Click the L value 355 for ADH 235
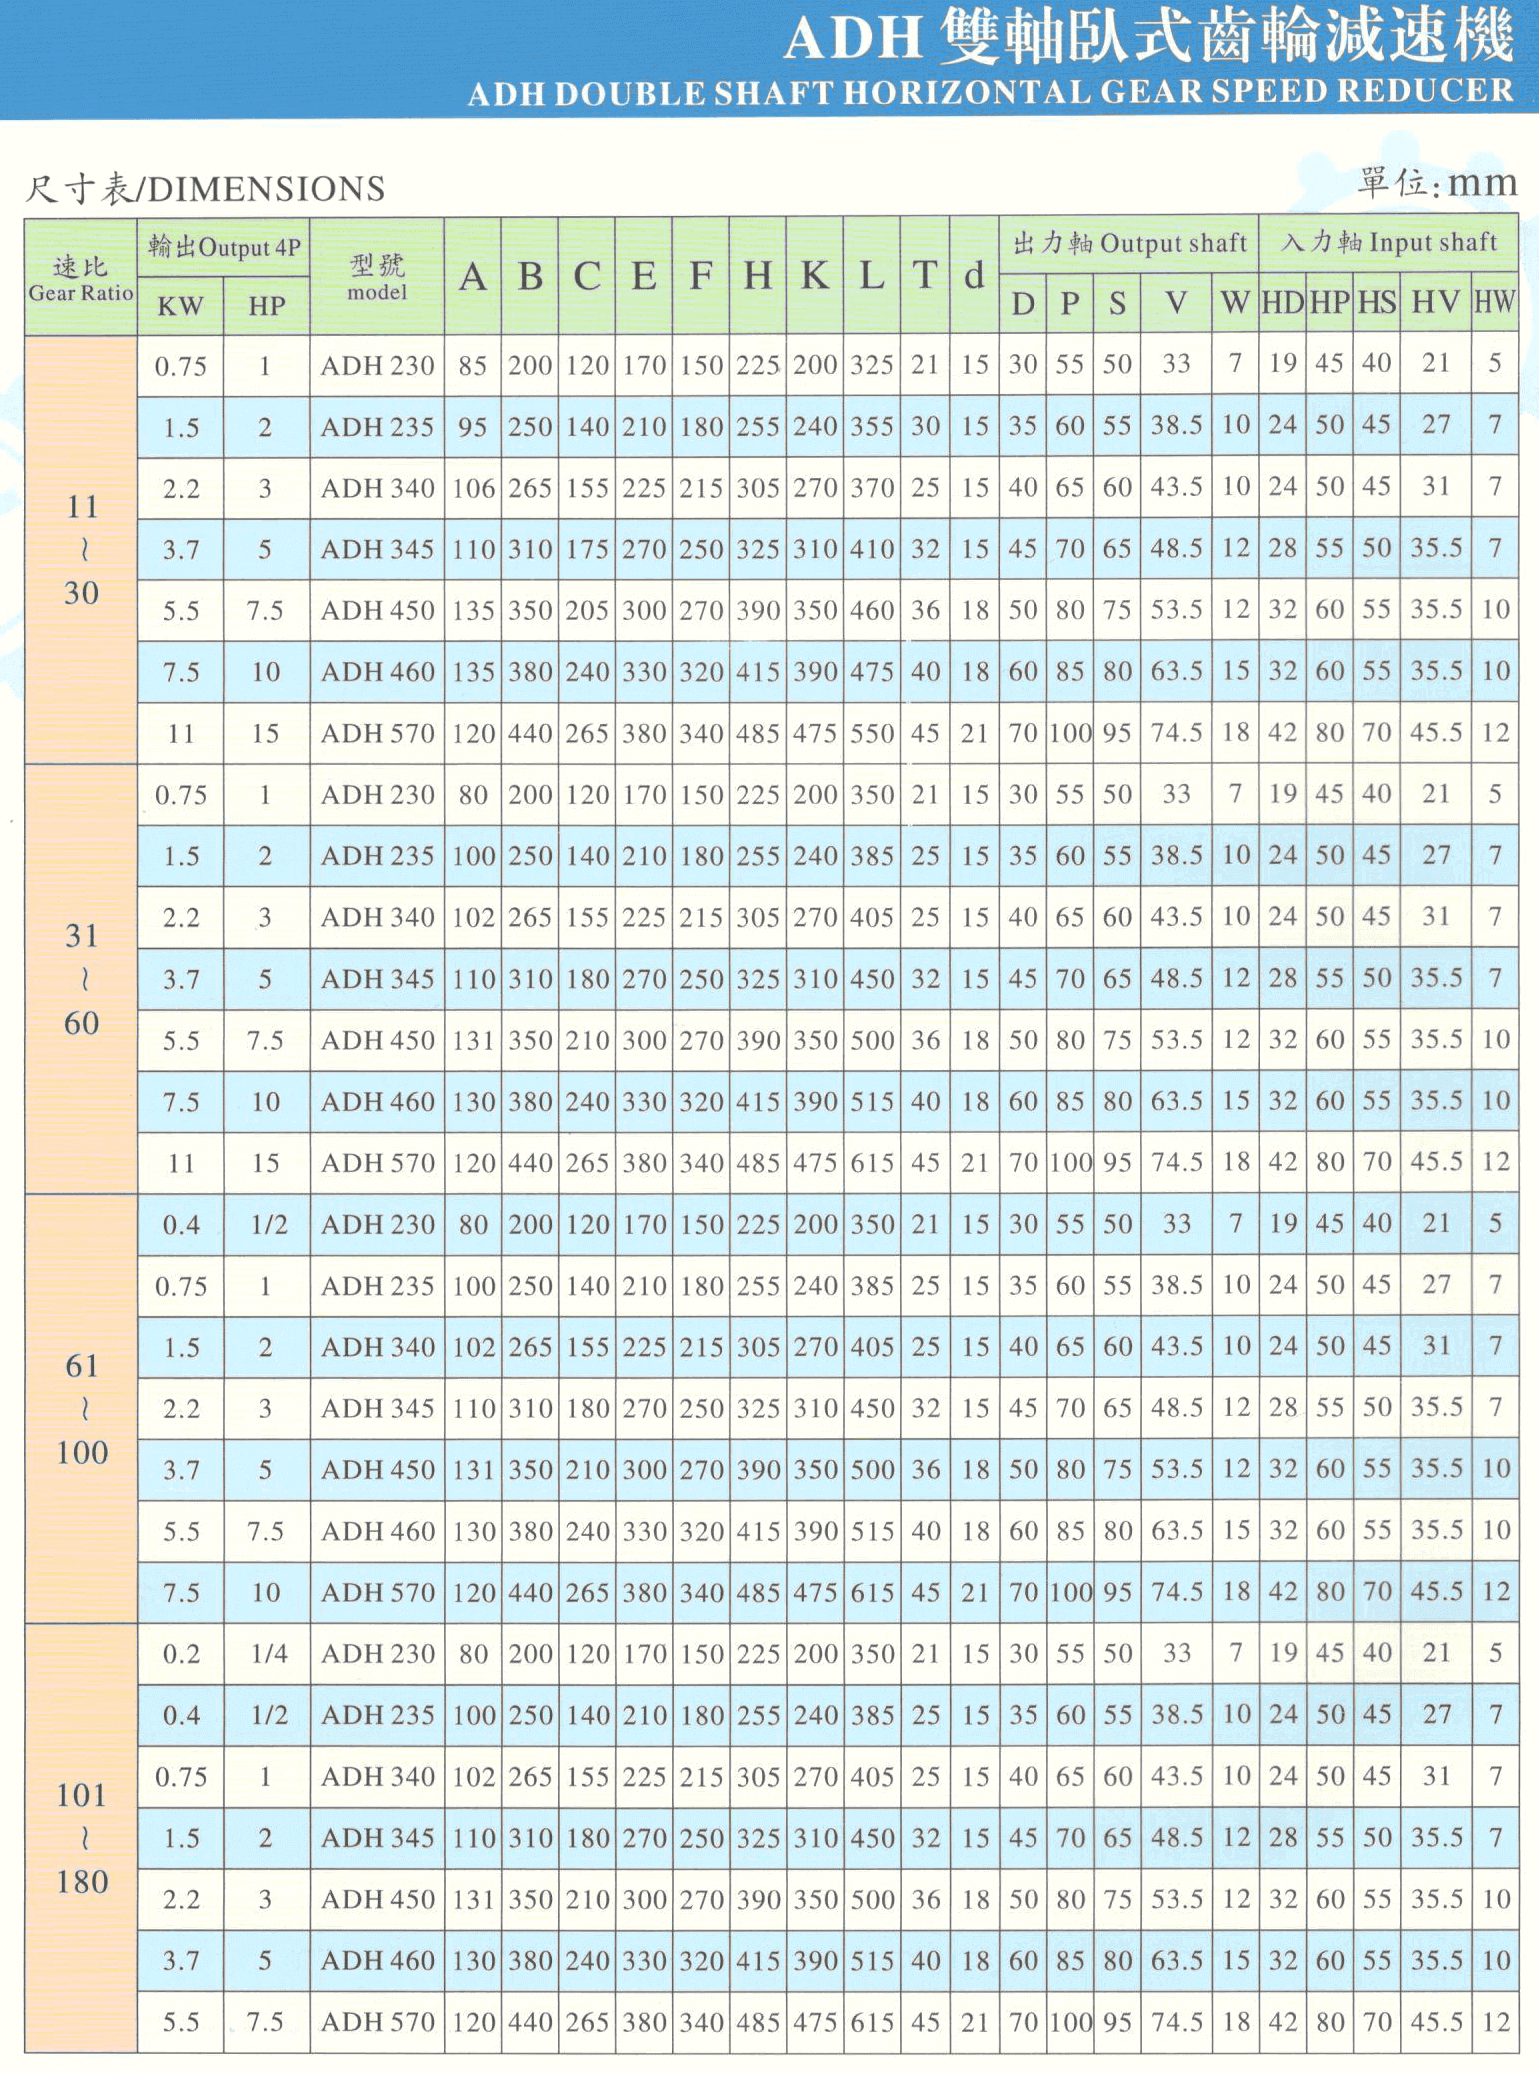Viewport: 1539px width, 2073px height. tap(872, 426)
